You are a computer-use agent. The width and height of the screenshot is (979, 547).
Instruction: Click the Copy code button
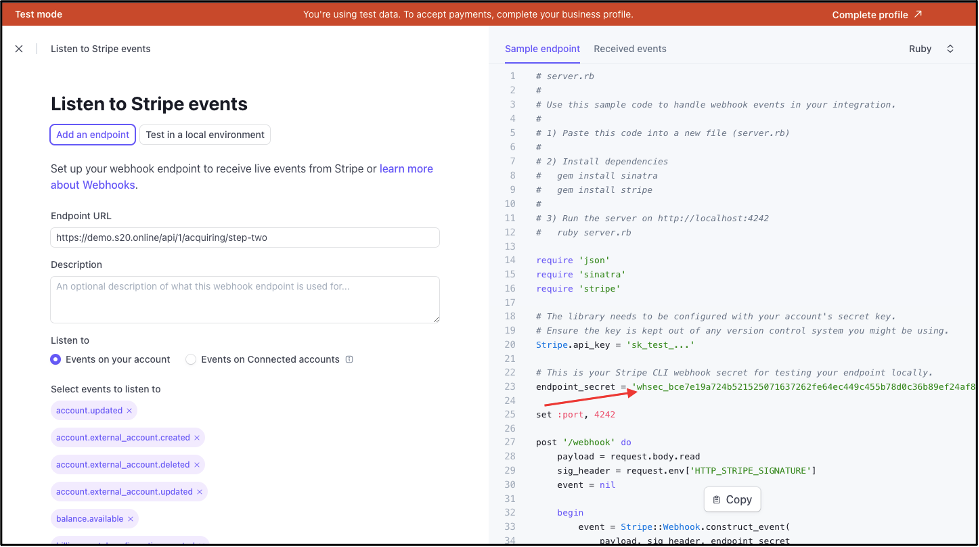pyautogui.click(x=732, y=500)
